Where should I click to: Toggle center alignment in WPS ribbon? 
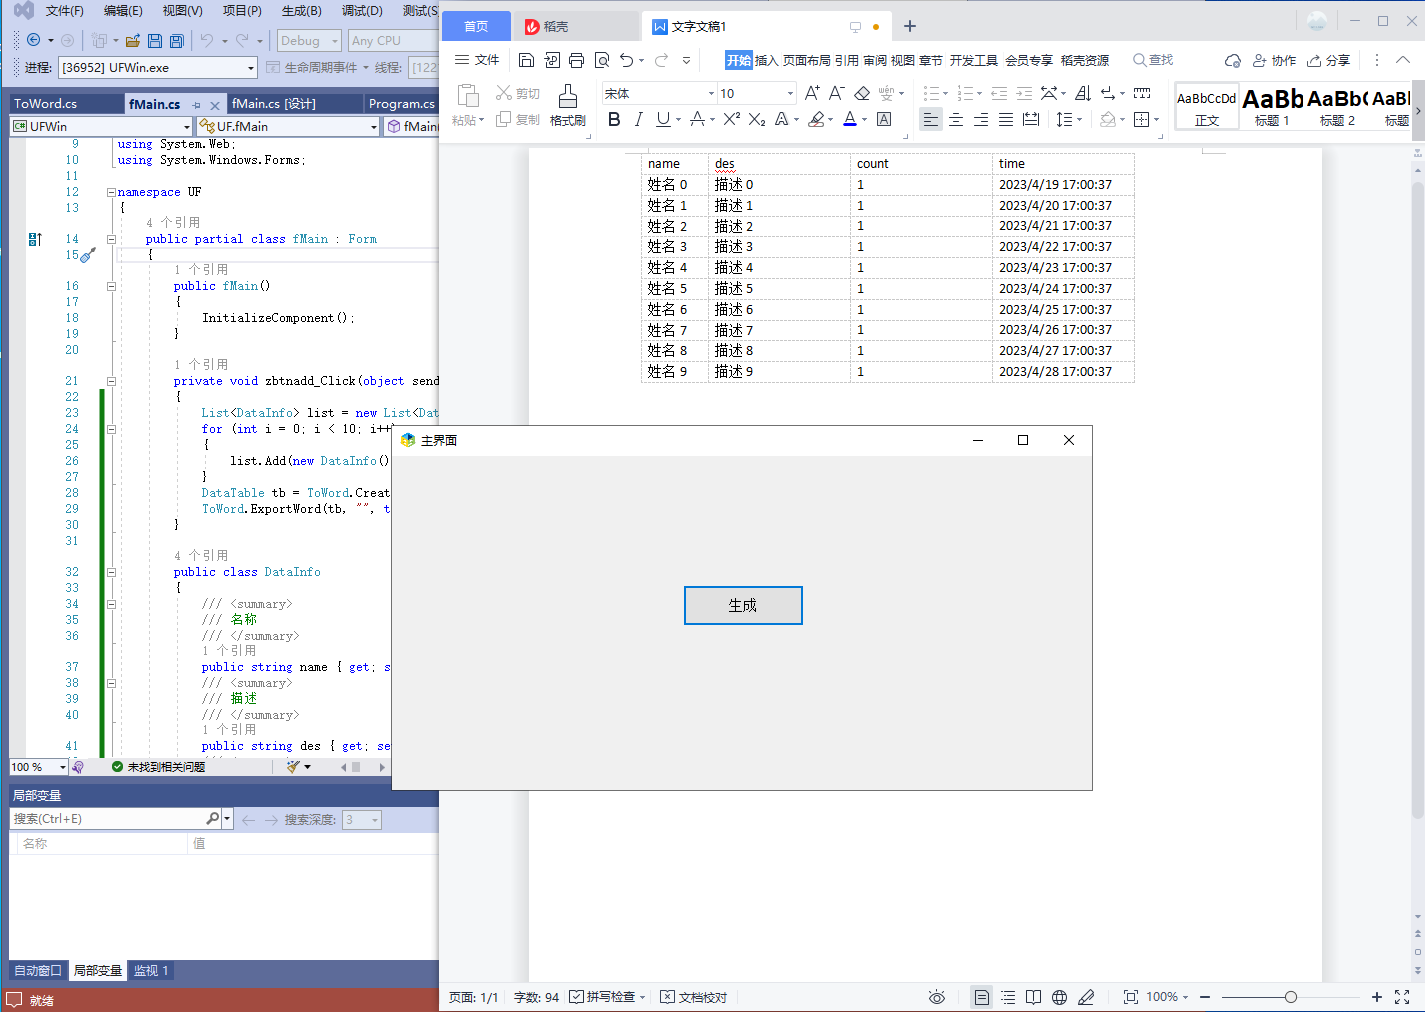tap(956, 119)
